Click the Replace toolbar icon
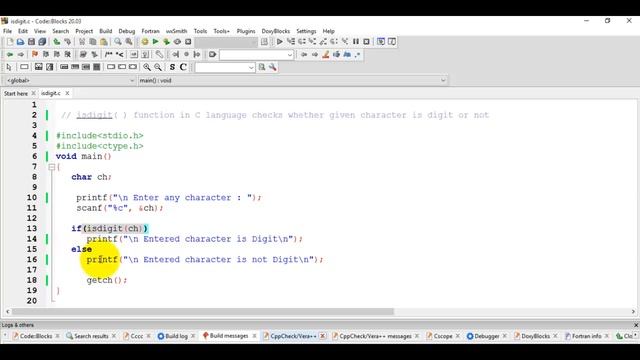The width and height of the screenshot is (640, 360). [x=129, y=42]
